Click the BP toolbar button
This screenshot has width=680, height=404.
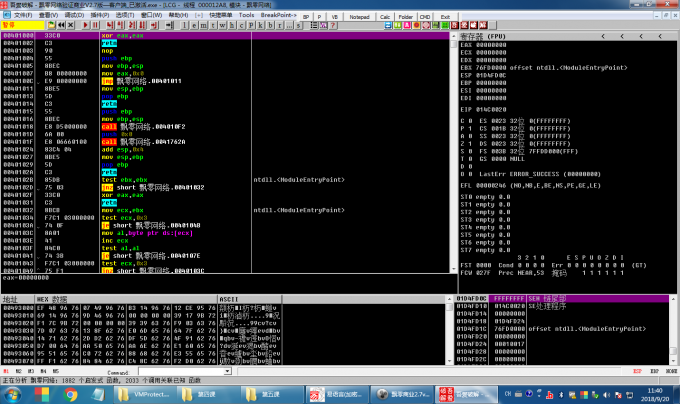coord(306,17)
